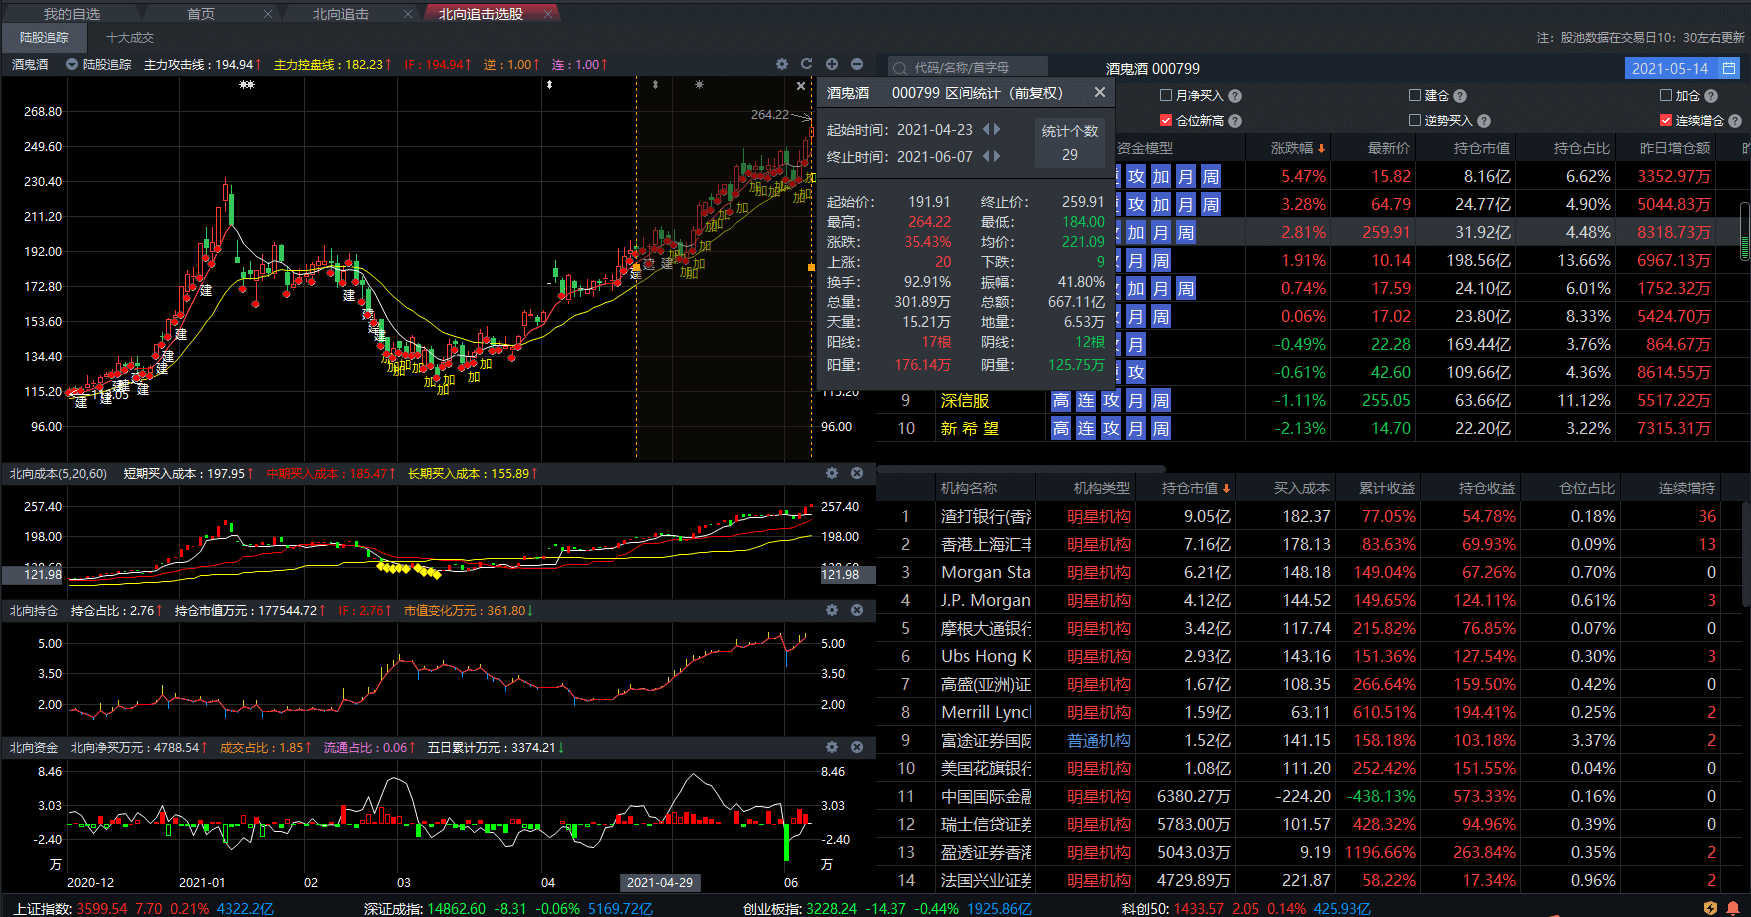
Task: Open the calendar icon beside 2021-05-14
Action: tap(1728, 68)
